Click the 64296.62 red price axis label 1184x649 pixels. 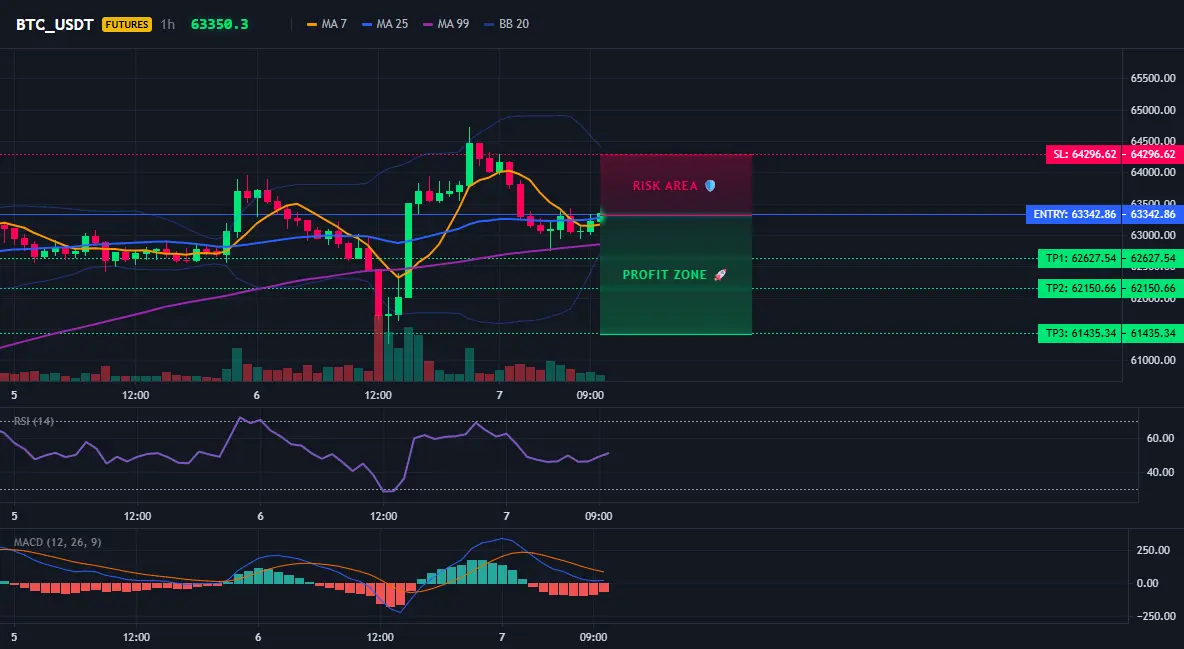1152,154
